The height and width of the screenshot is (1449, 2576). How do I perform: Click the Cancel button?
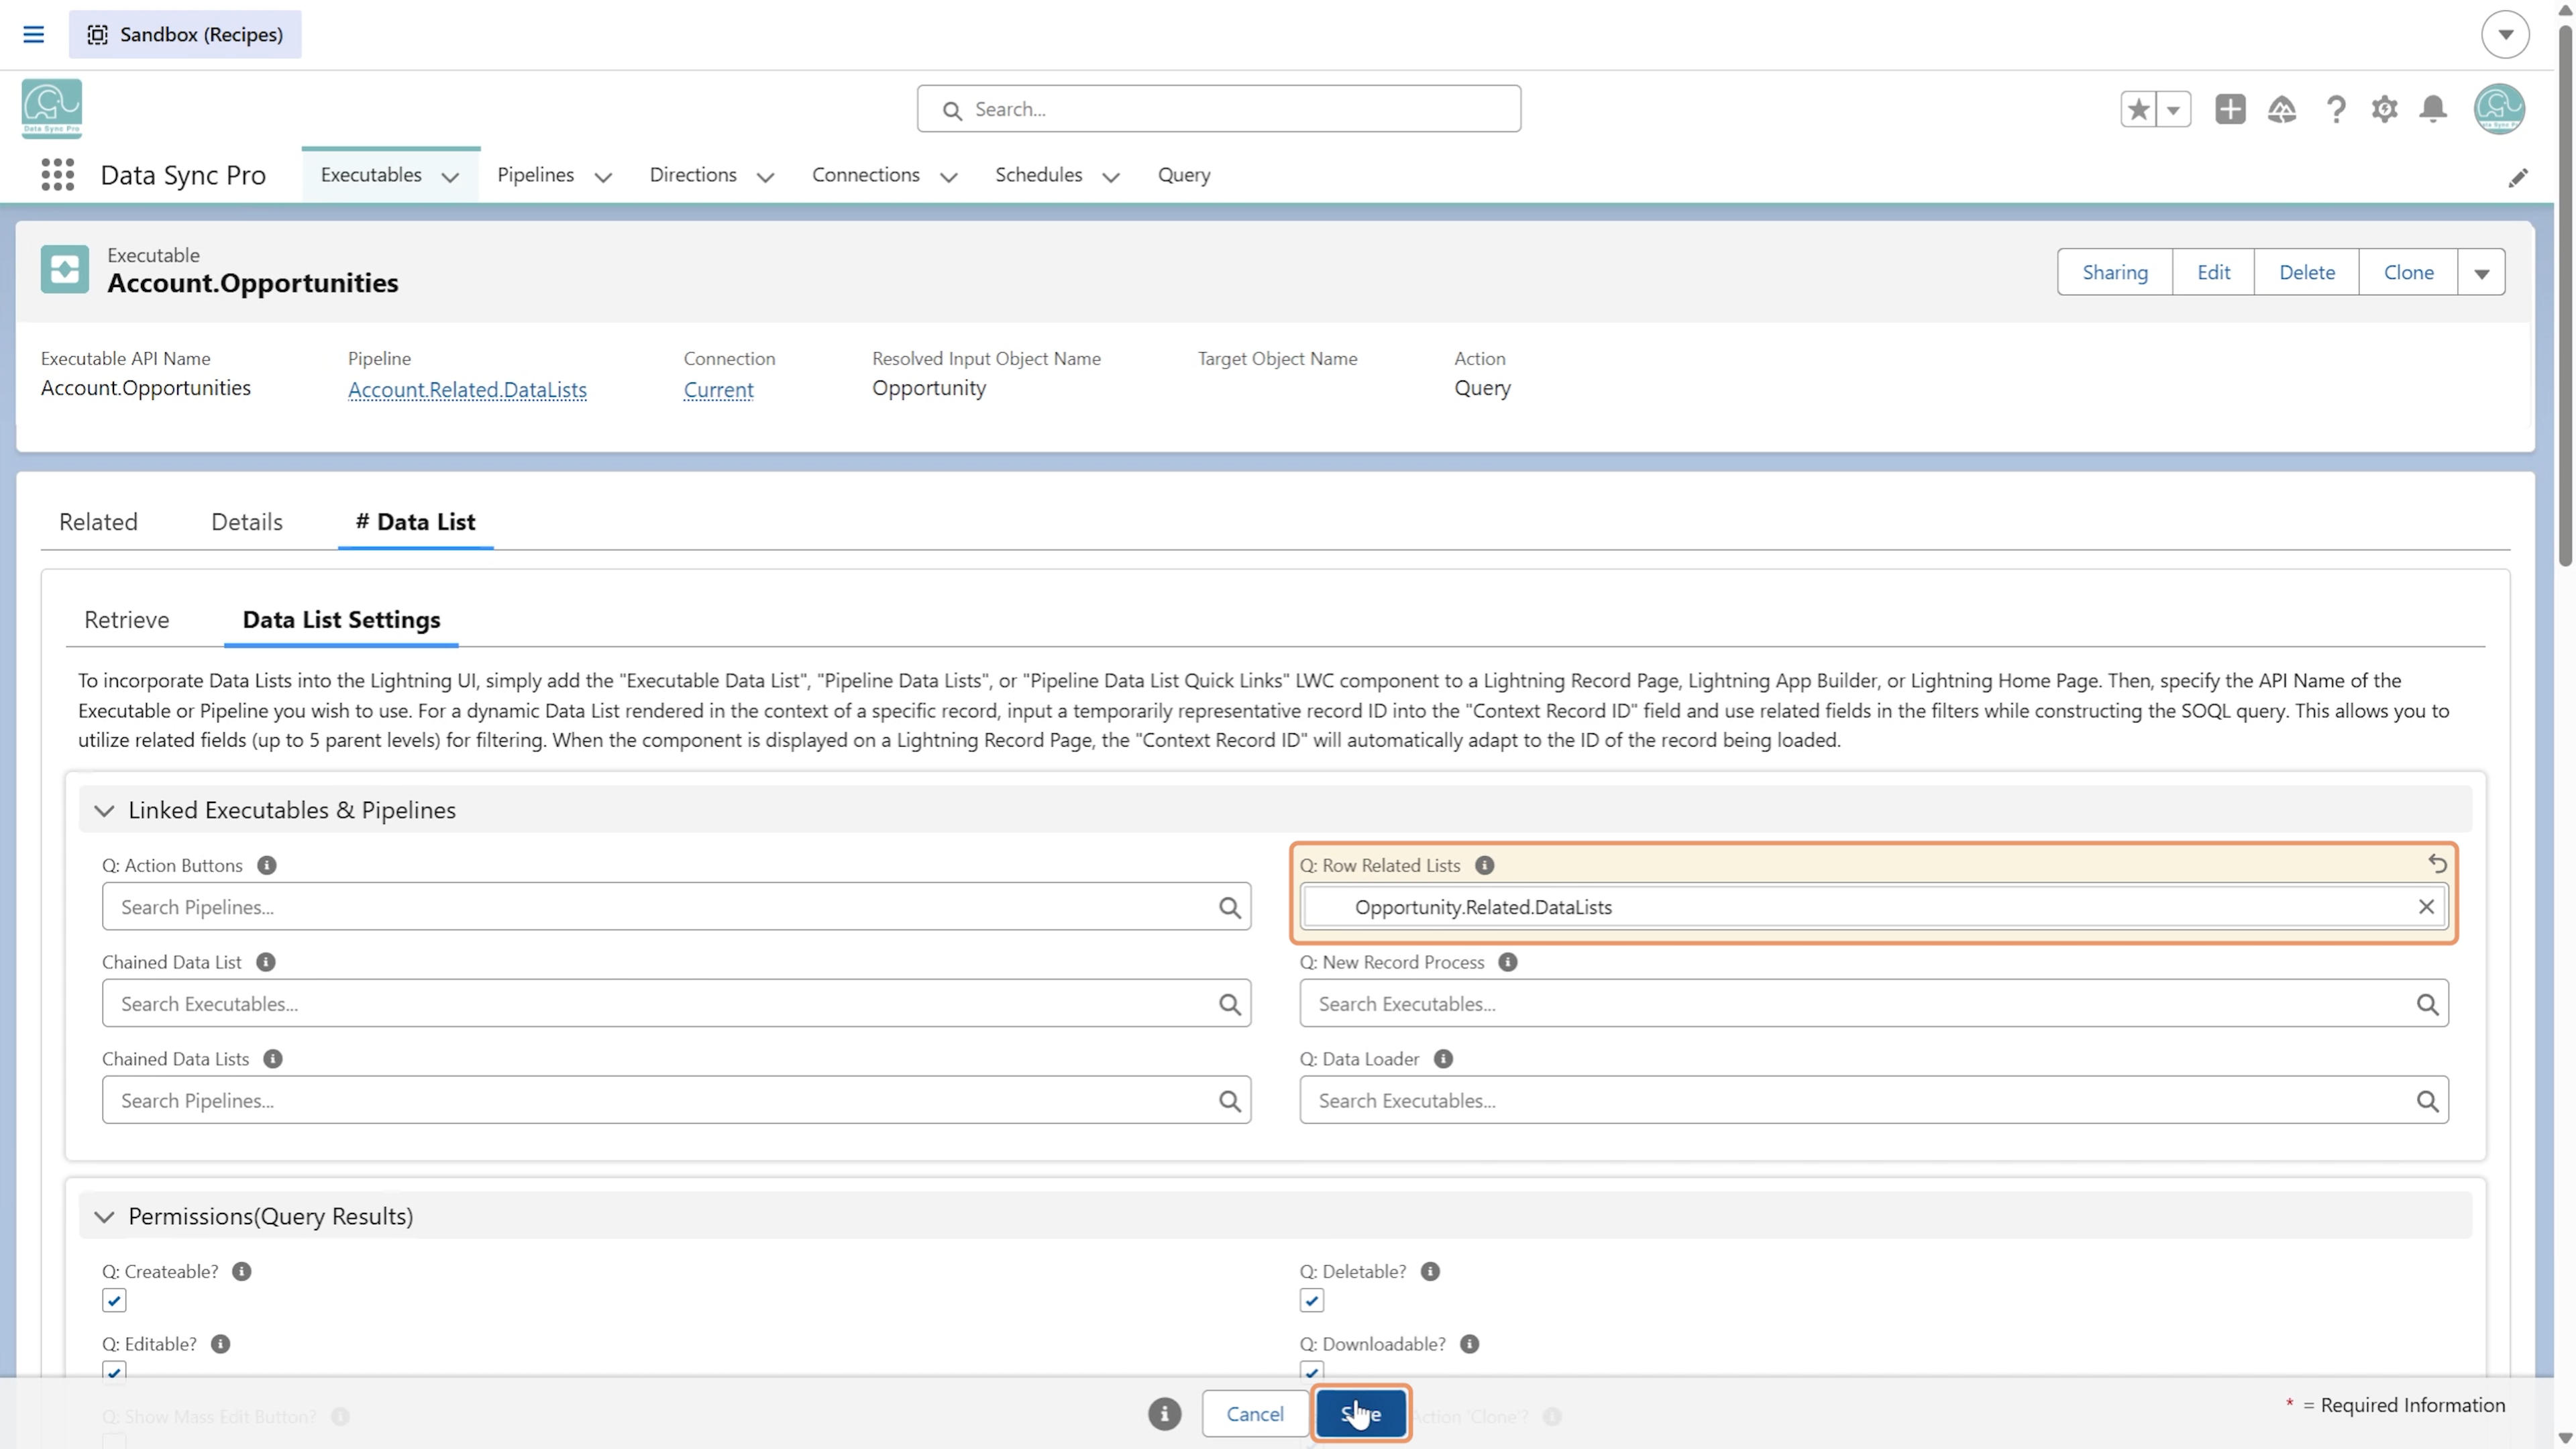click(1255, 1413)
